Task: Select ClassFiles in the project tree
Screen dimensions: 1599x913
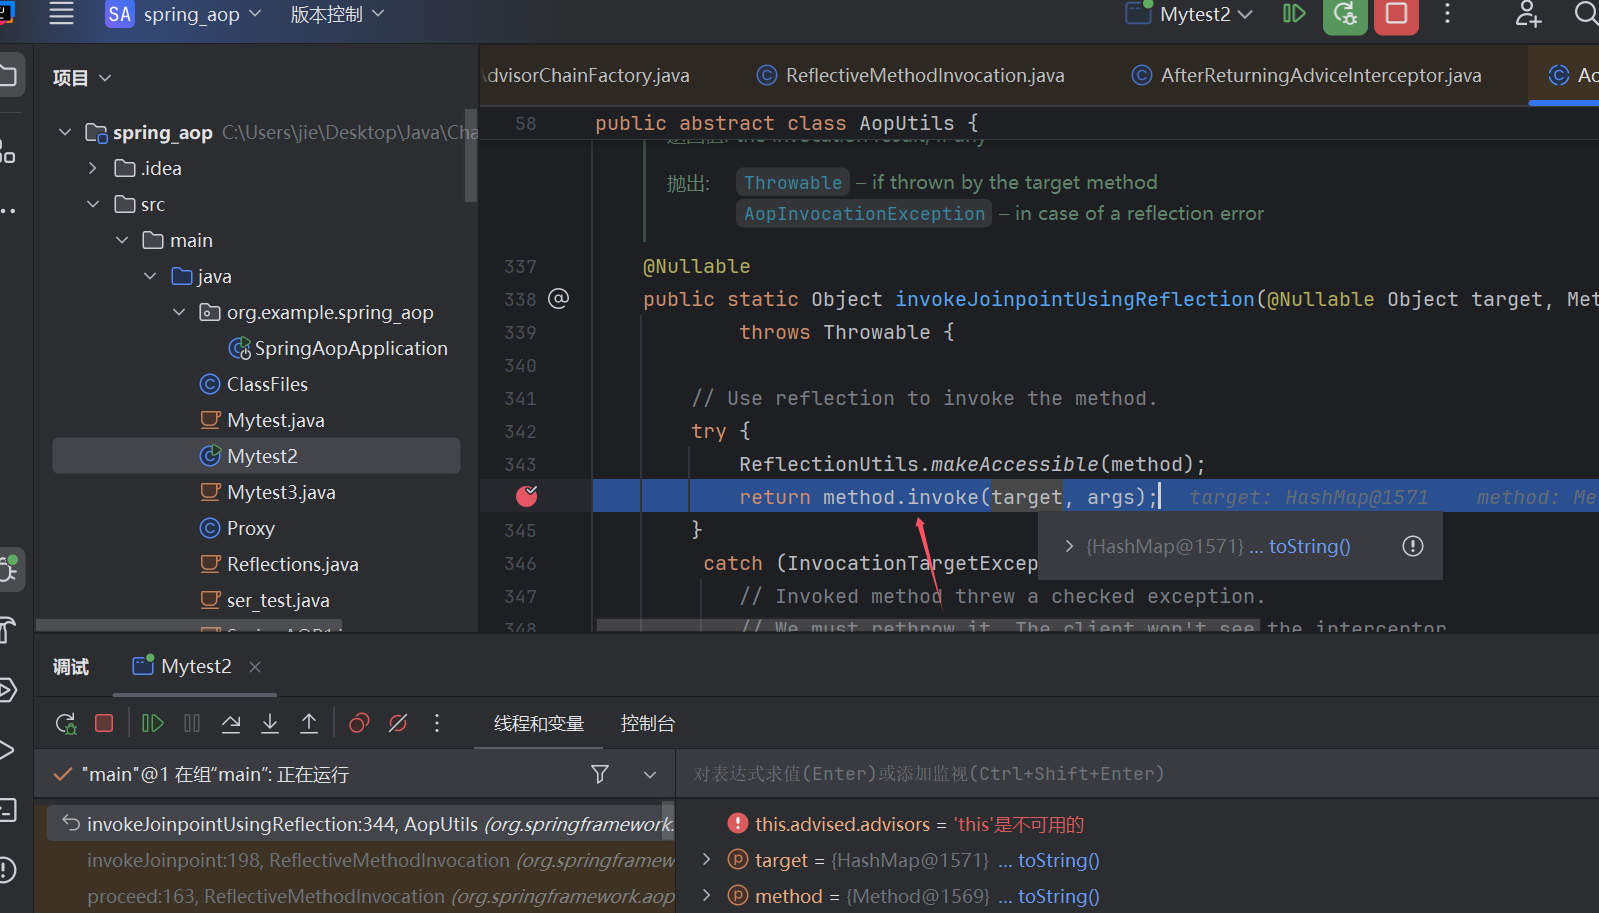Action: [254, 384]
